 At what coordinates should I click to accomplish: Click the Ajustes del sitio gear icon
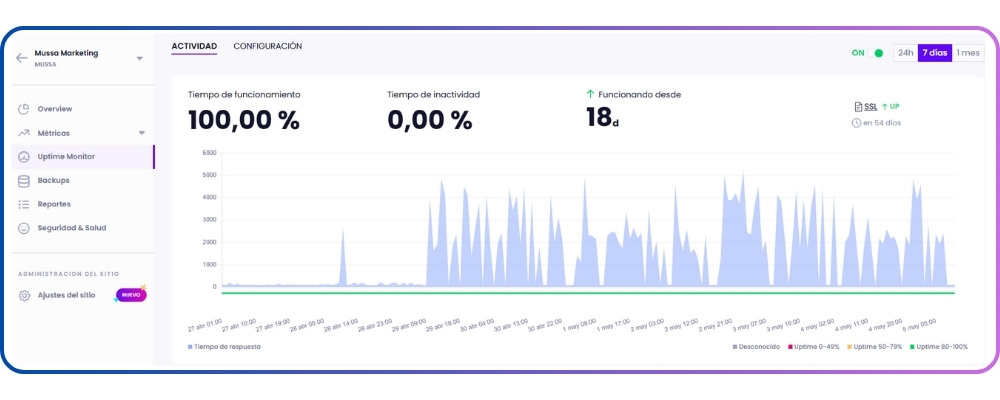[24, 295]
